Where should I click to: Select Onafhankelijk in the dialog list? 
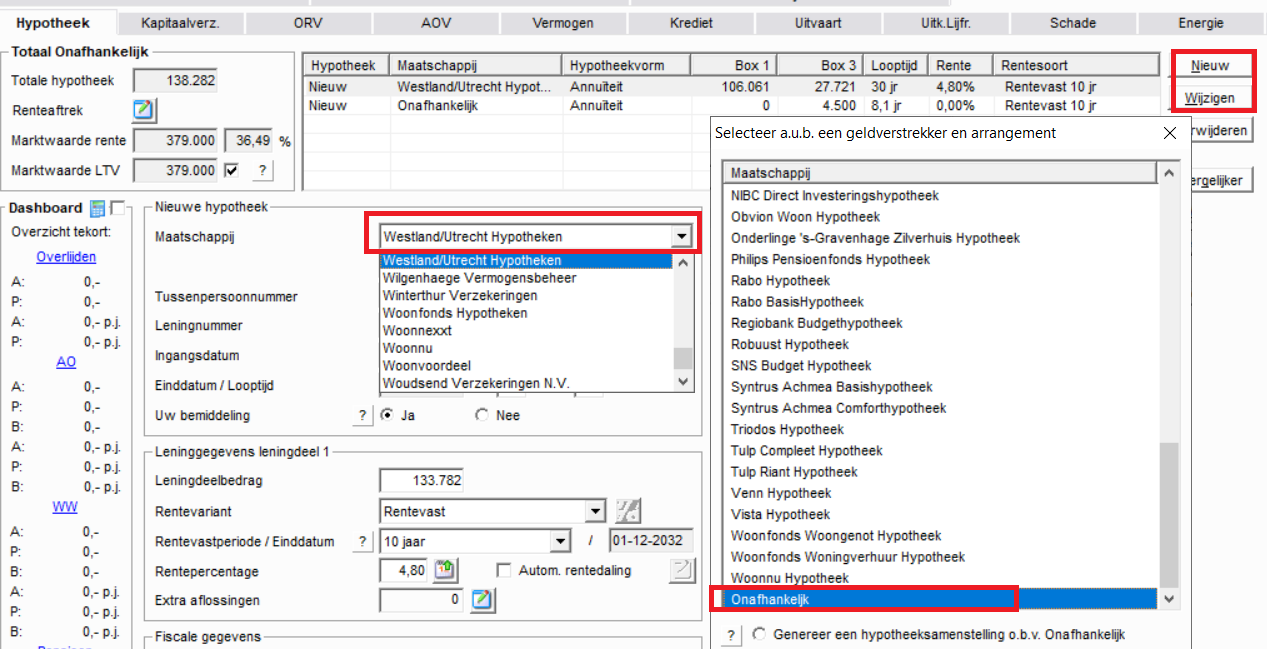tap(940, 599)
